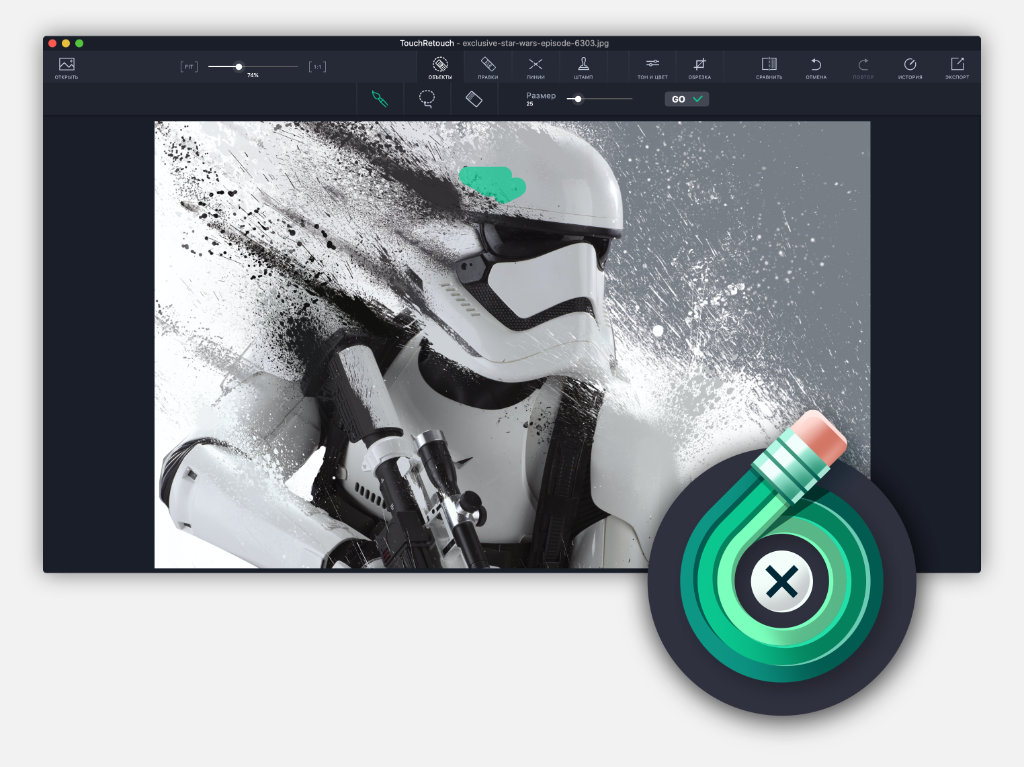Set zoom to actual size with 1:1
This screenshot has width=1024, height=767.
(x=317, y=67)
